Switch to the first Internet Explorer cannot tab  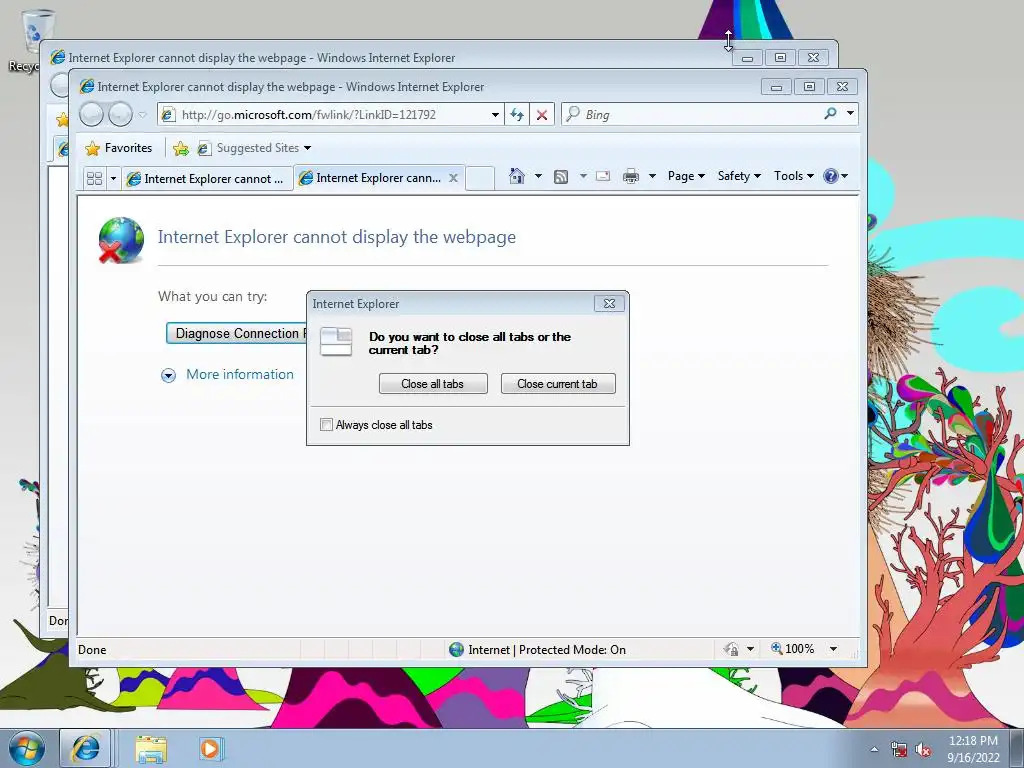point(206,178)
